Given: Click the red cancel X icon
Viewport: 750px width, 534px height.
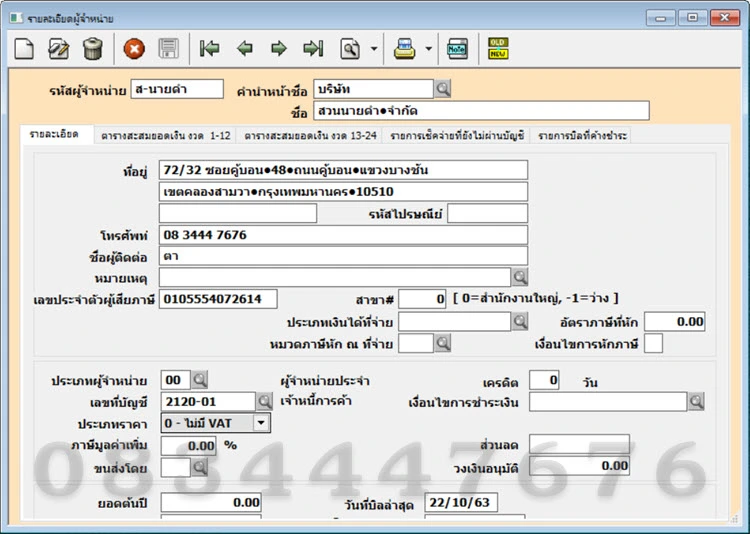Looking at the screenshot, I should (134, 49).
